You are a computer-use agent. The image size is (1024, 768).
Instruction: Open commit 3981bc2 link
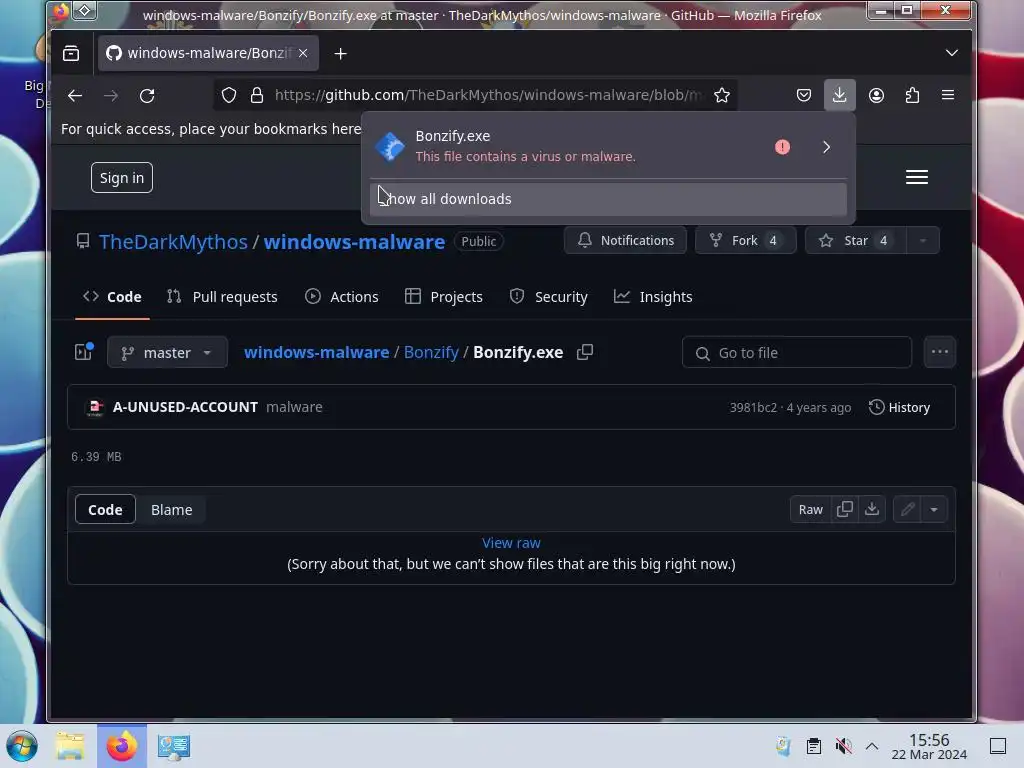pos(753,408)
